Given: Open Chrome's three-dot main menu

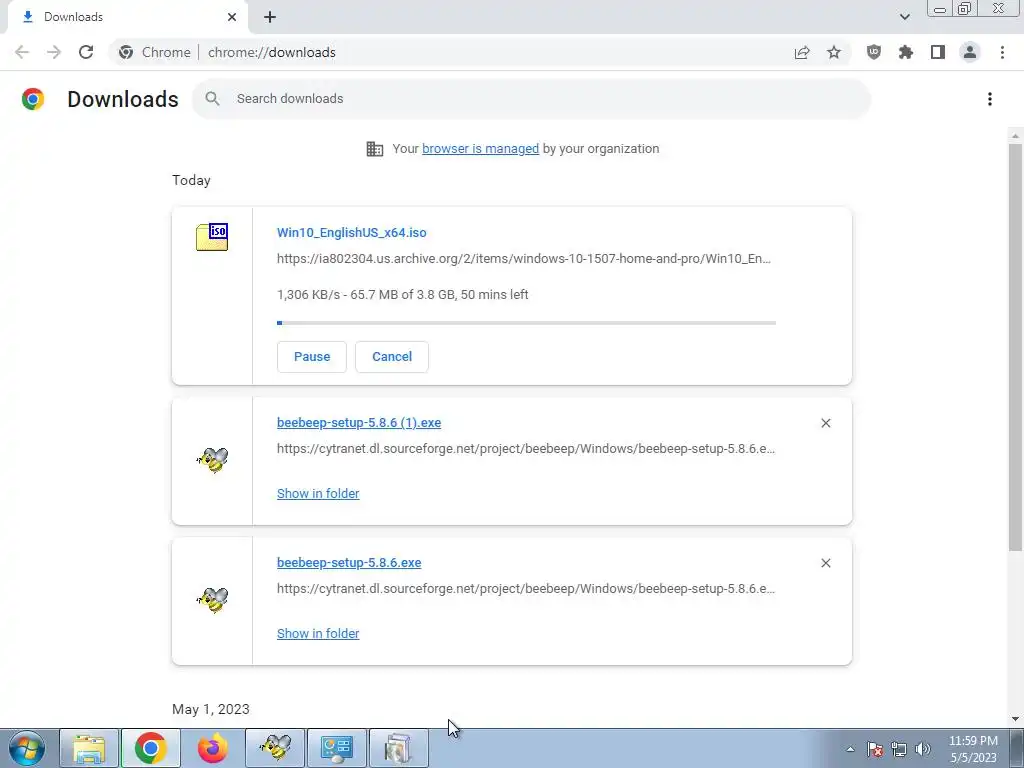Looking at the screenshot, I should coord(1002,52).
